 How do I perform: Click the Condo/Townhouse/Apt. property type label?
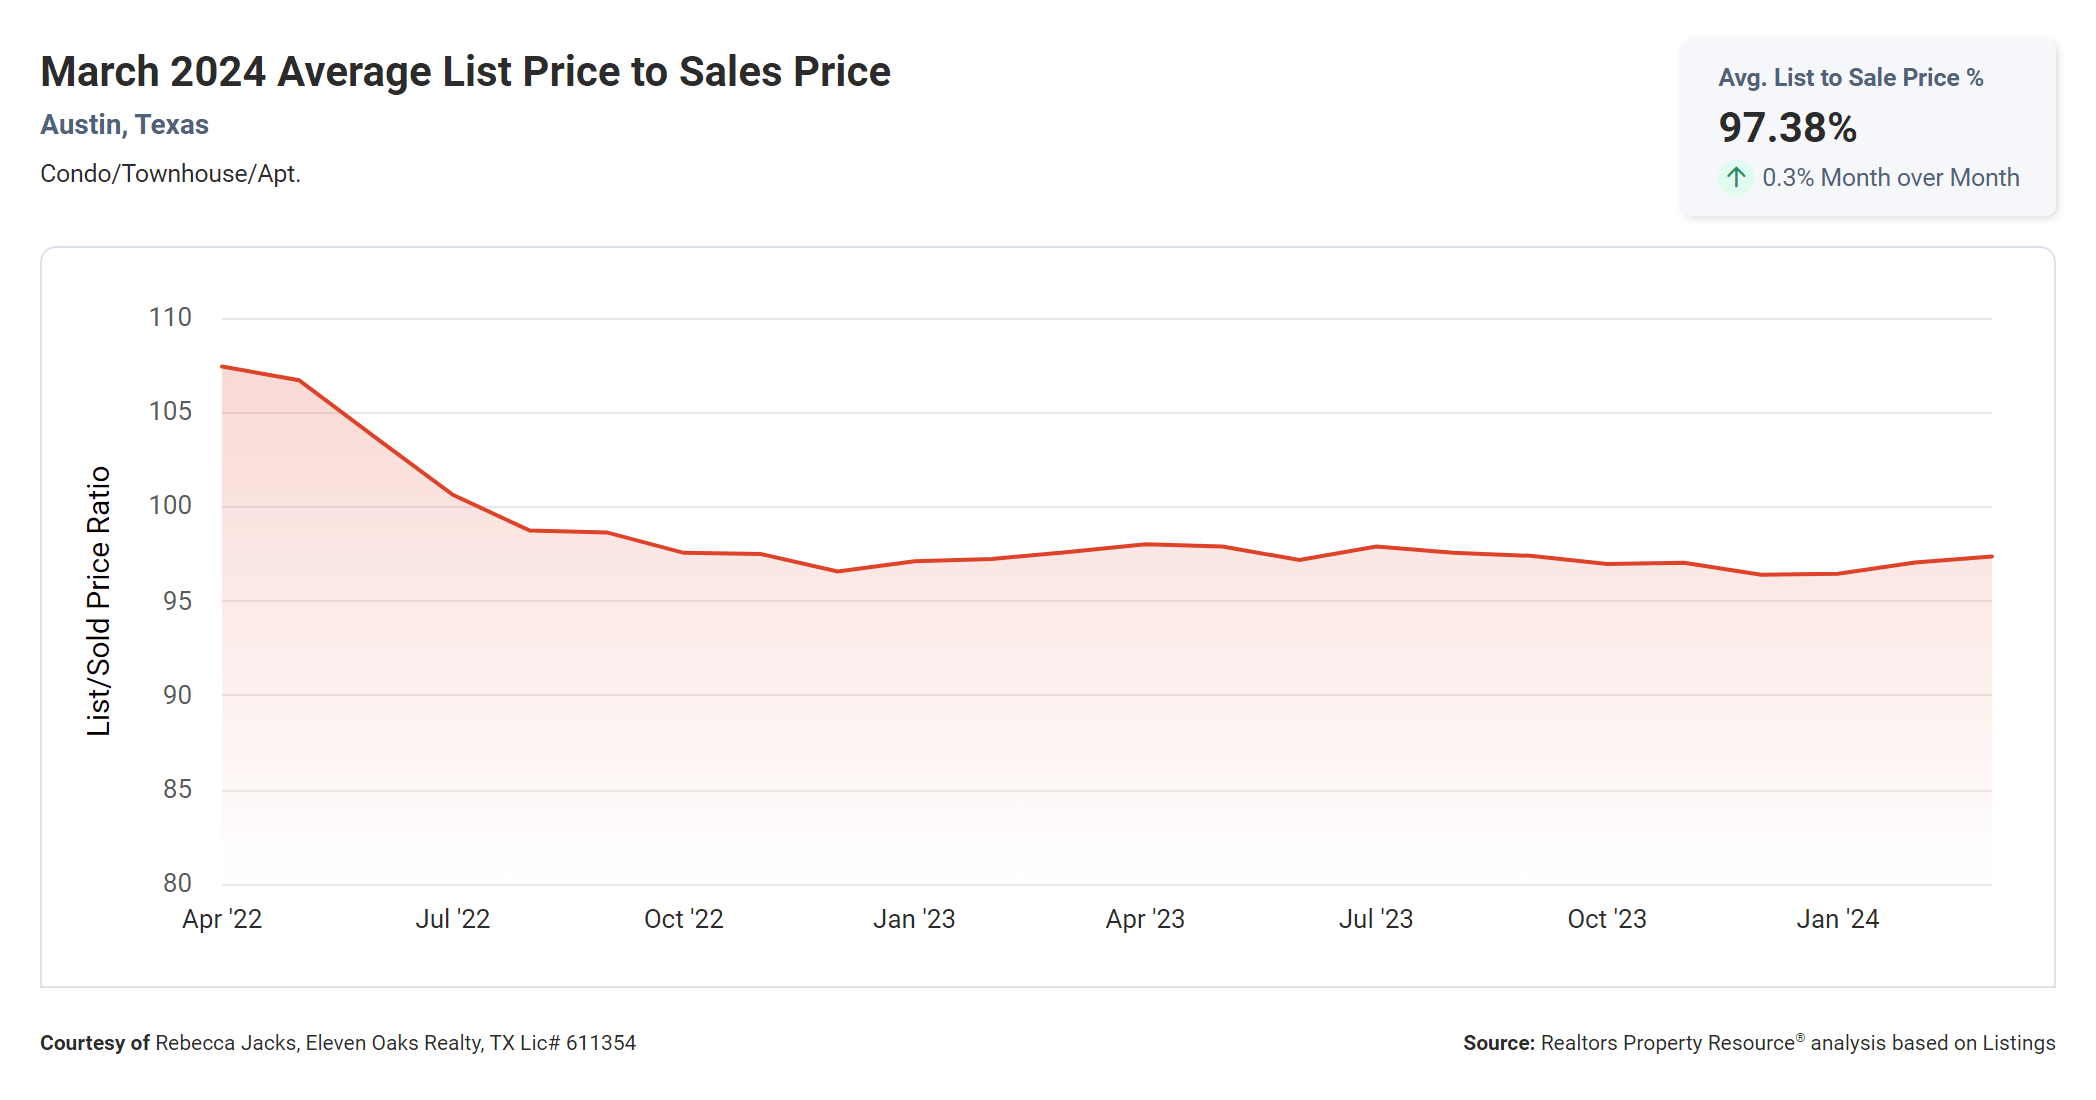pos(170,174)
